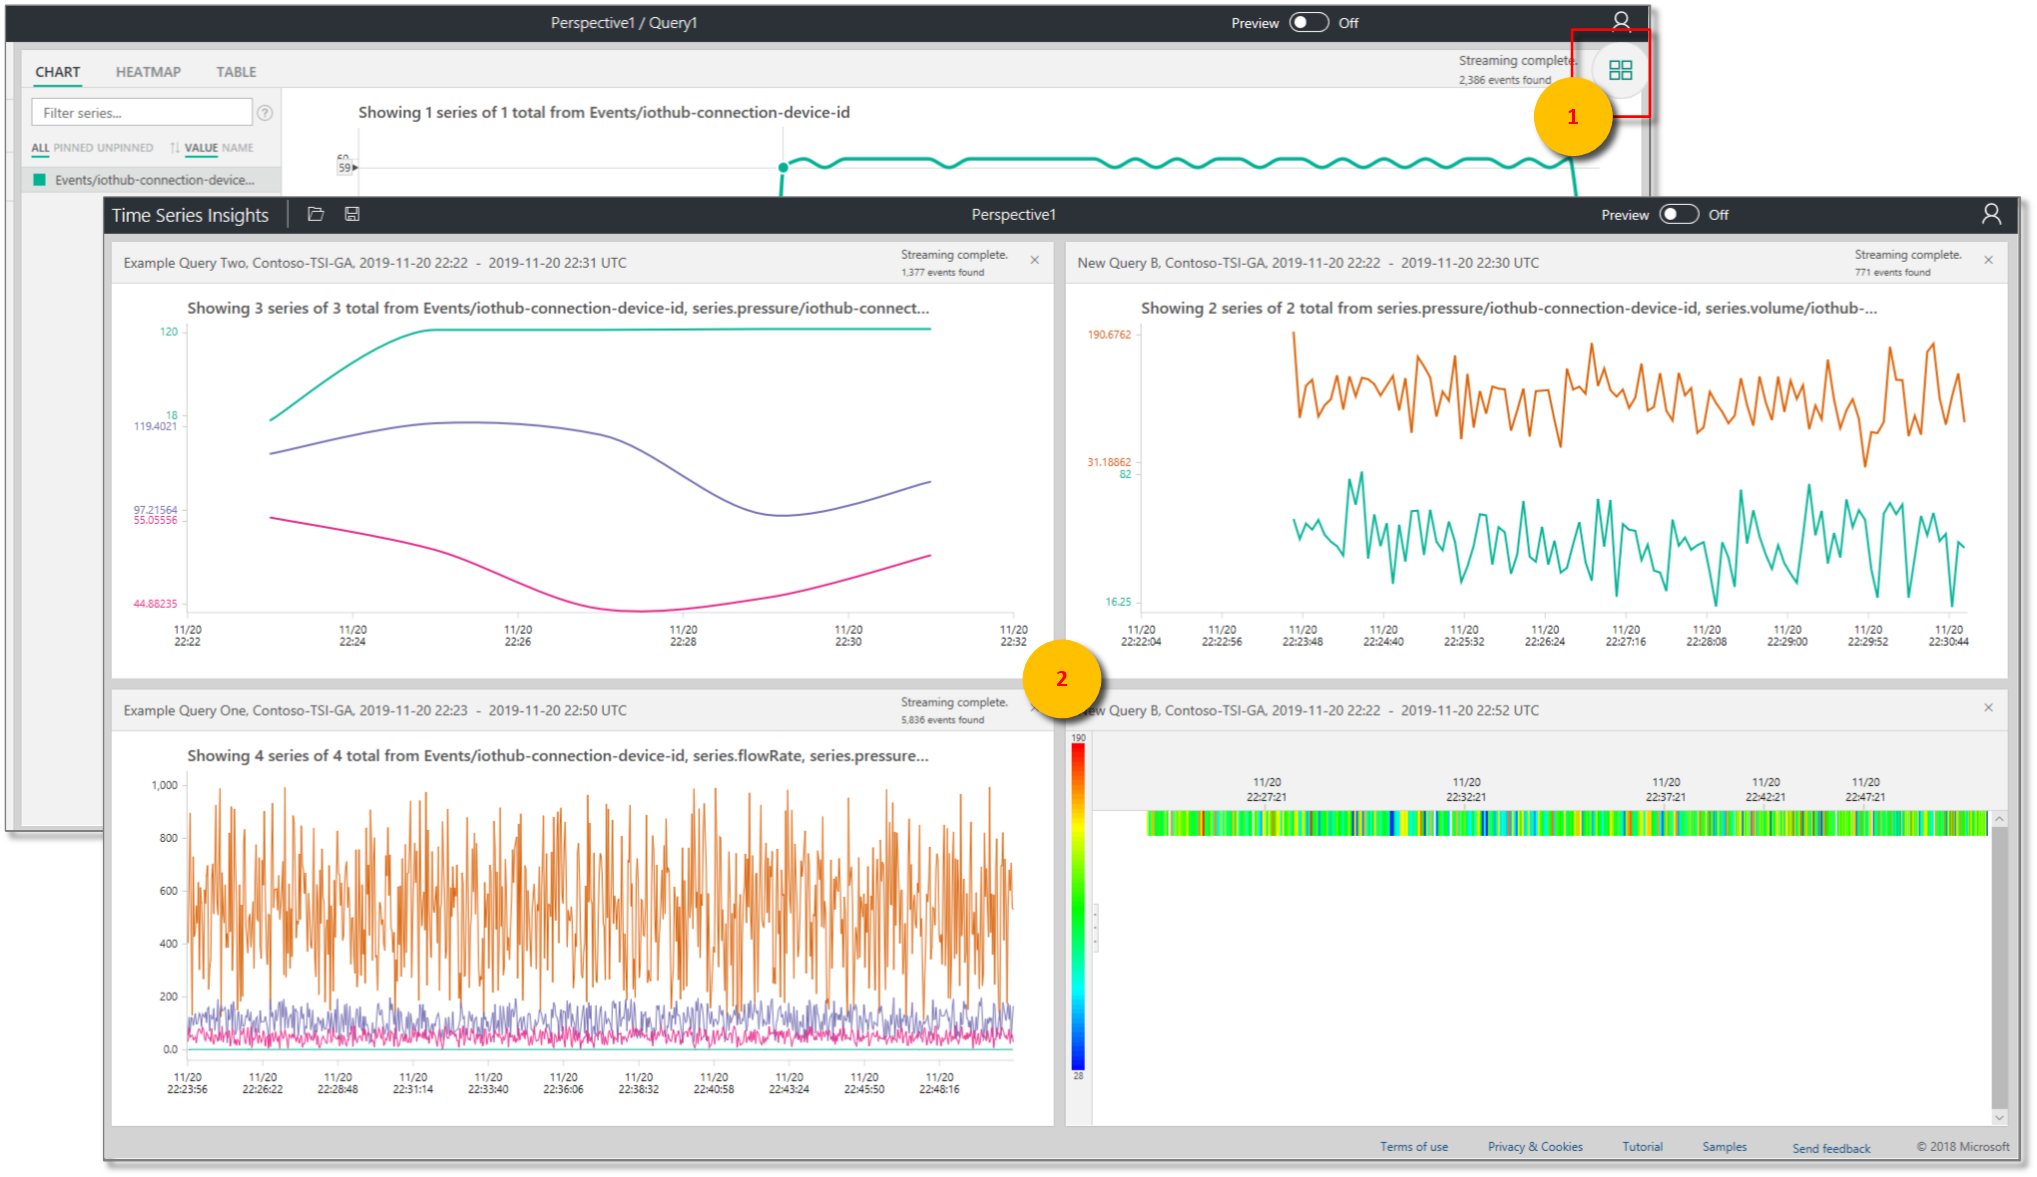Click the Events/iothub-connection-device green color swatch
Screen dimensions: 2037x1177
coord(40,180)
